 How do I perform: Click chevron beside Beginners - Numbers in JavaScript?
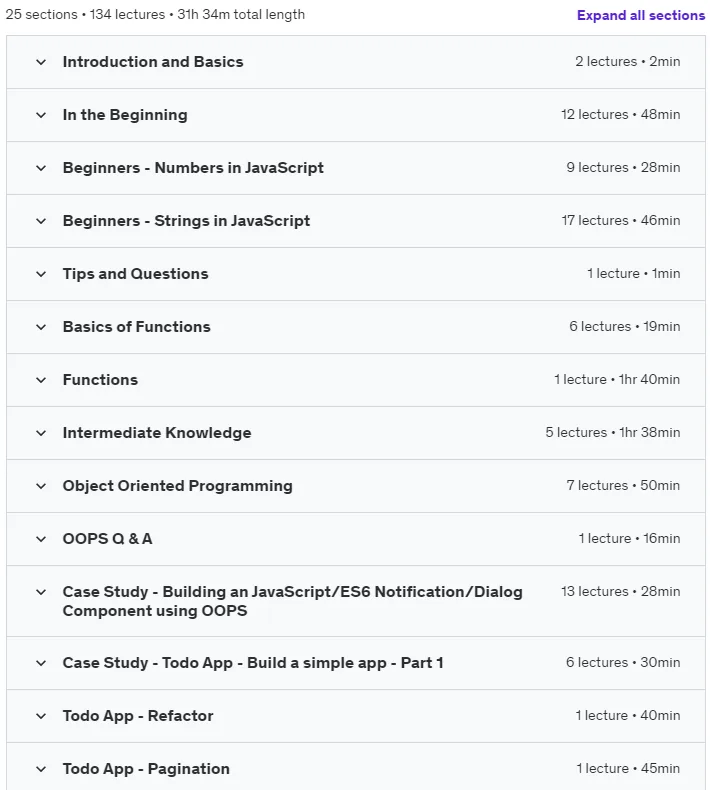click(41, 168)
